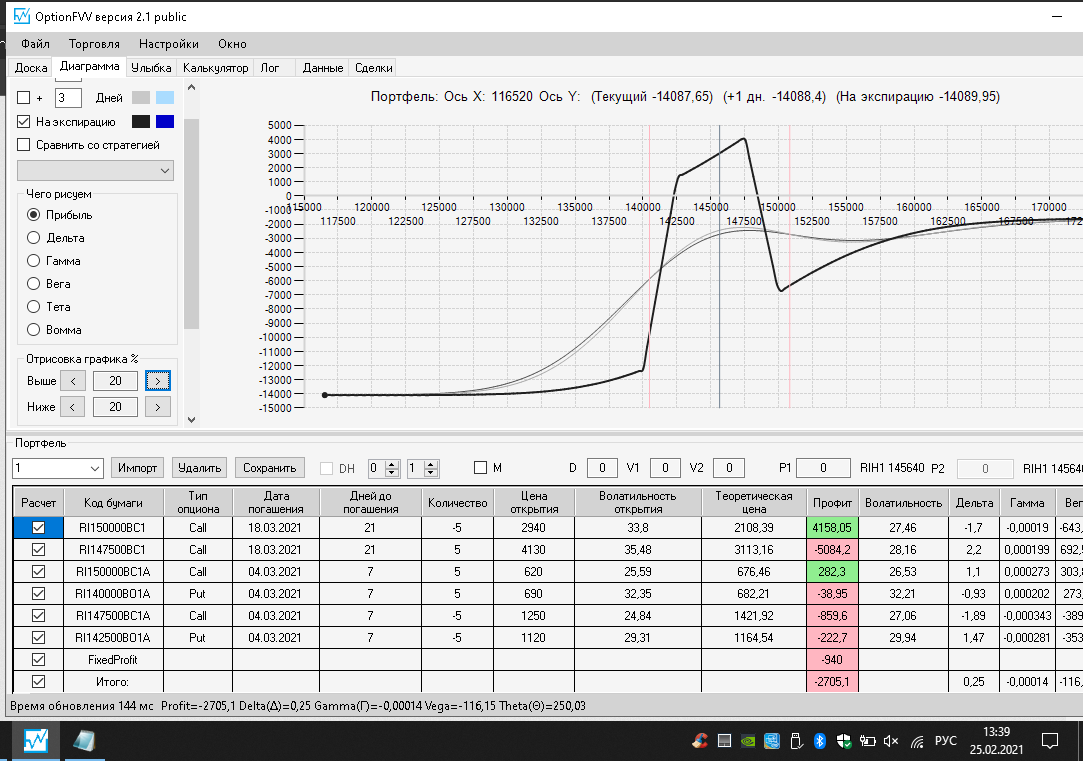This screenshot has height=761, width=1083.
Task: Switch to the Данные tab
Action: click(x=323, y=68)
